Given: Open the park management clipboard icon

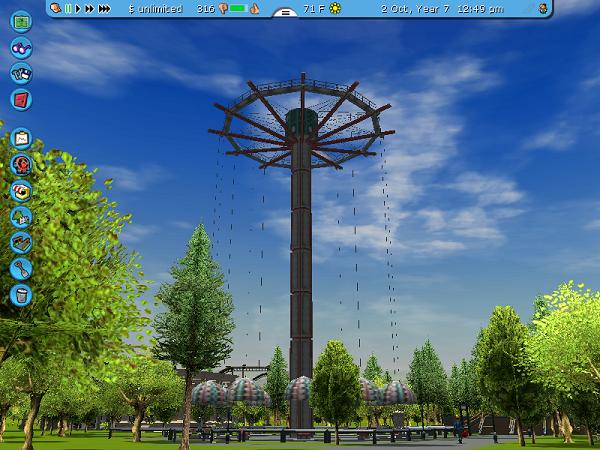Looking at the screenshot, I should [x=21, y=138].
